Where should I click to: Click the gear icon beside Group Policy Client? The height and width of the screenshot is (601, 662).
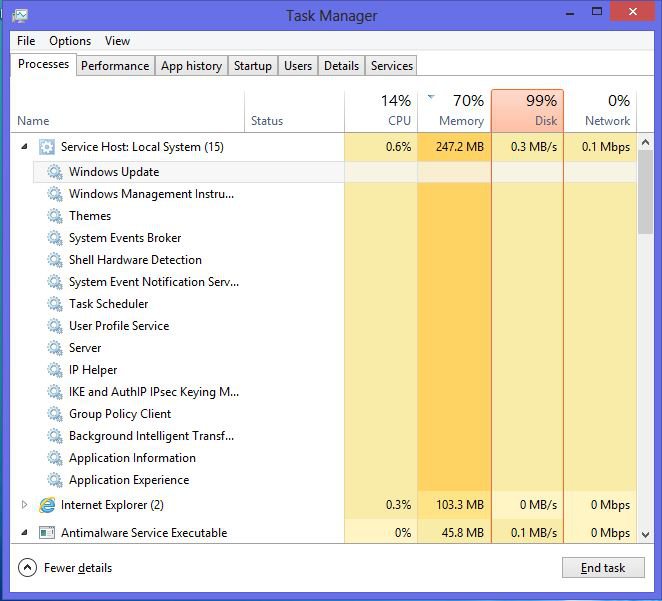54,414
